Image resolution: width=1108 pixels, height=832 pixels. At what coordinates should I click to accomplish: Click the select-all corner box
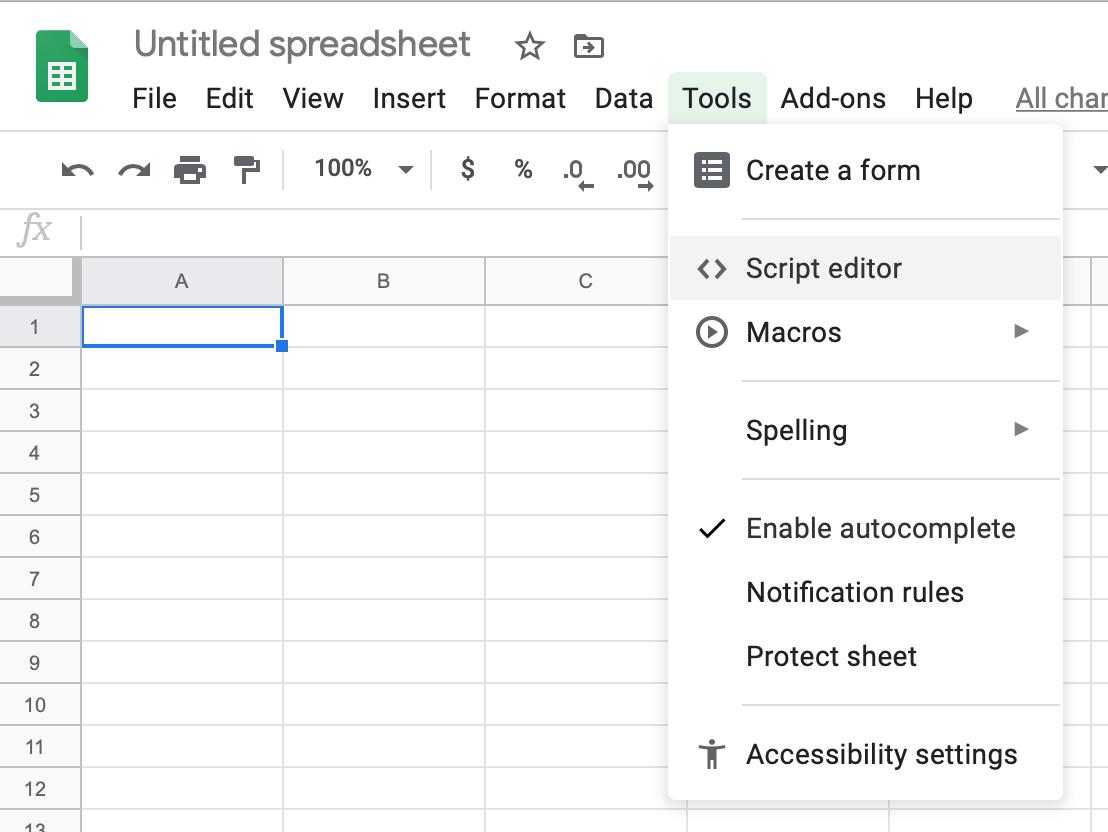pos(36,276)
